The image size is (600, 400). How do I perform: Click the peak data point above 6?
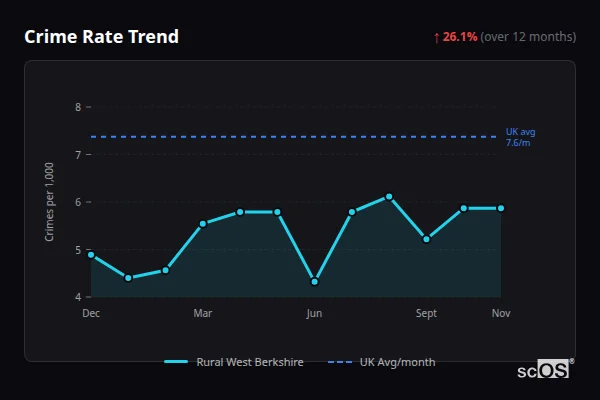[389, 197]
